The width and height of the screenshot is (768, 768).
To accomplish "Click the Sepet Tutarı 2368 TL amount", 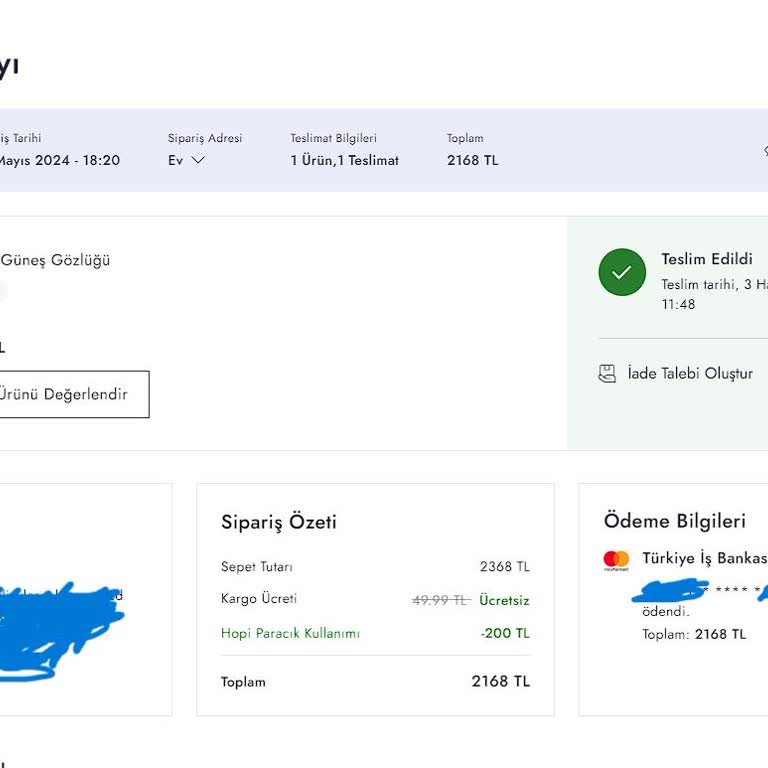I will (504, 567).
